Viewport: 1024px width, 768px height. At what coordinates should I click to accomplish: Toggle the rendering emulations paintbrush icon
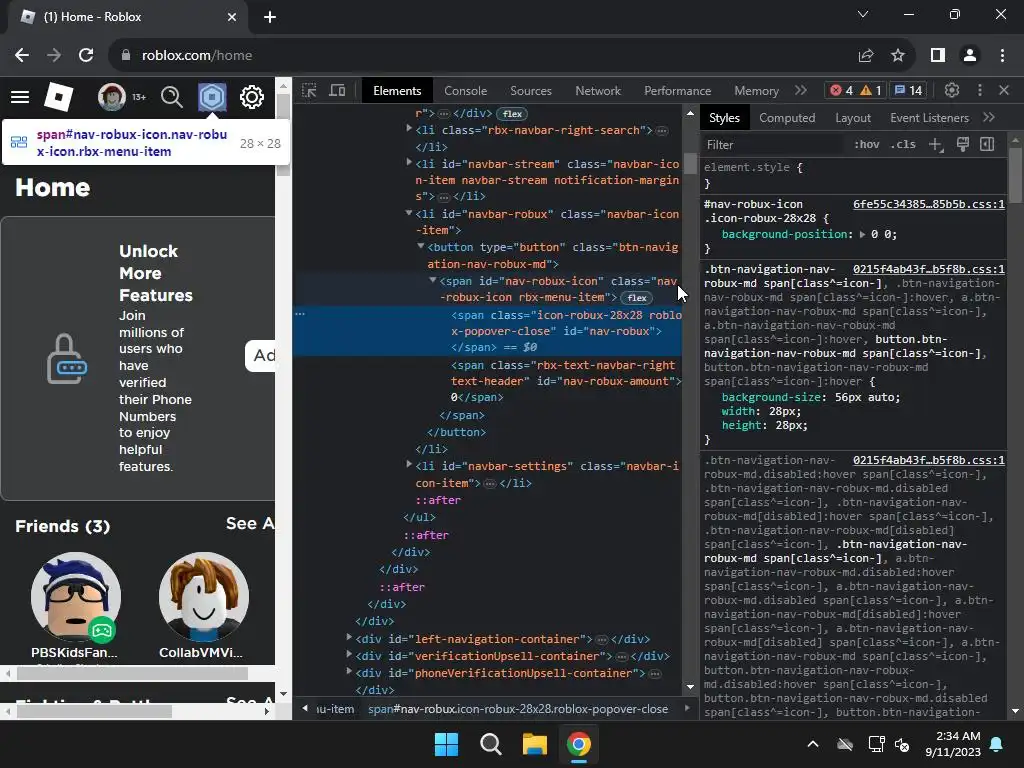(x=963, y=144)
